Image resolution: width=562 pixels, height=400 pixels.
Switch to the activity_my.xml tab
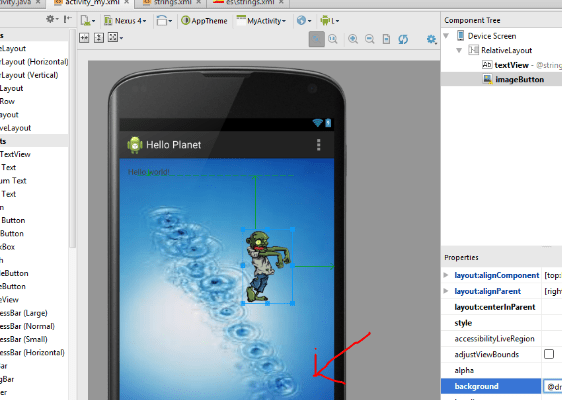click(92, 3)
